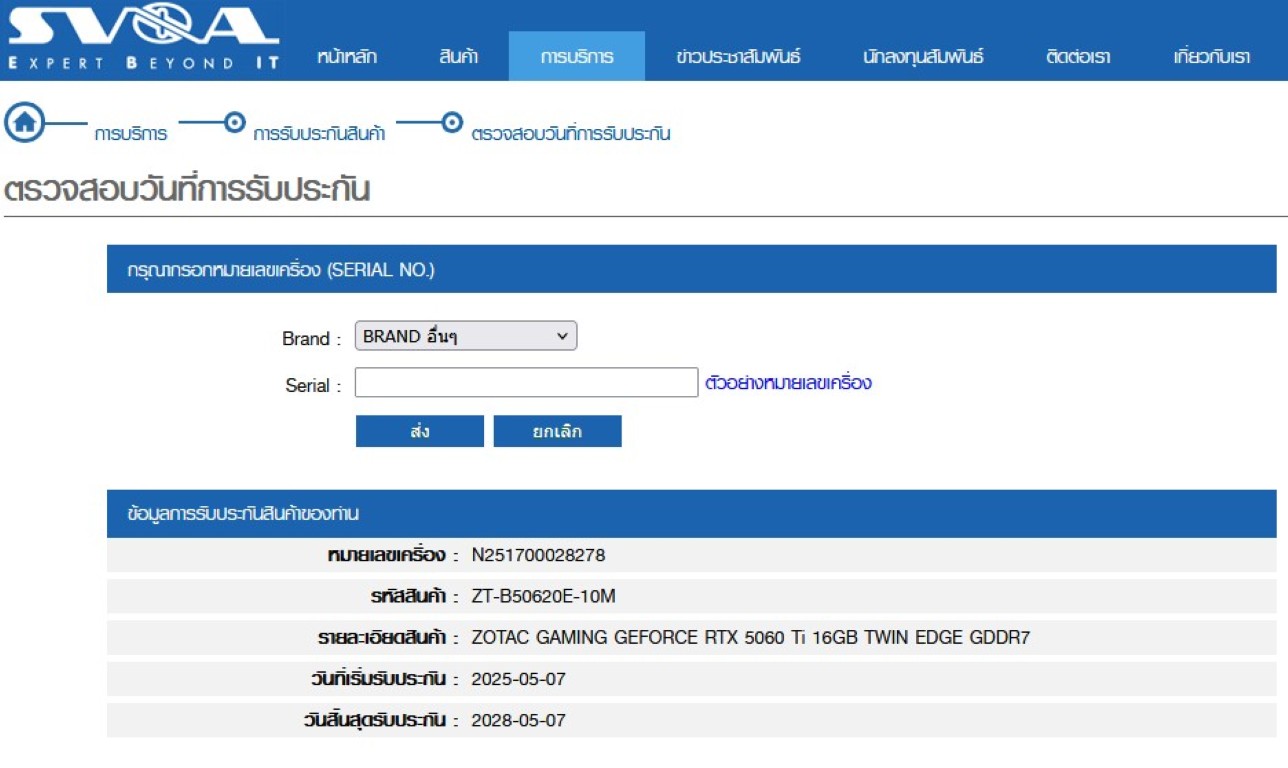Viewport: 1288px width, 768px height.
Task: Open นักลงทุนสัมพันธ์ menu item
Action: [x=923, y=57]
